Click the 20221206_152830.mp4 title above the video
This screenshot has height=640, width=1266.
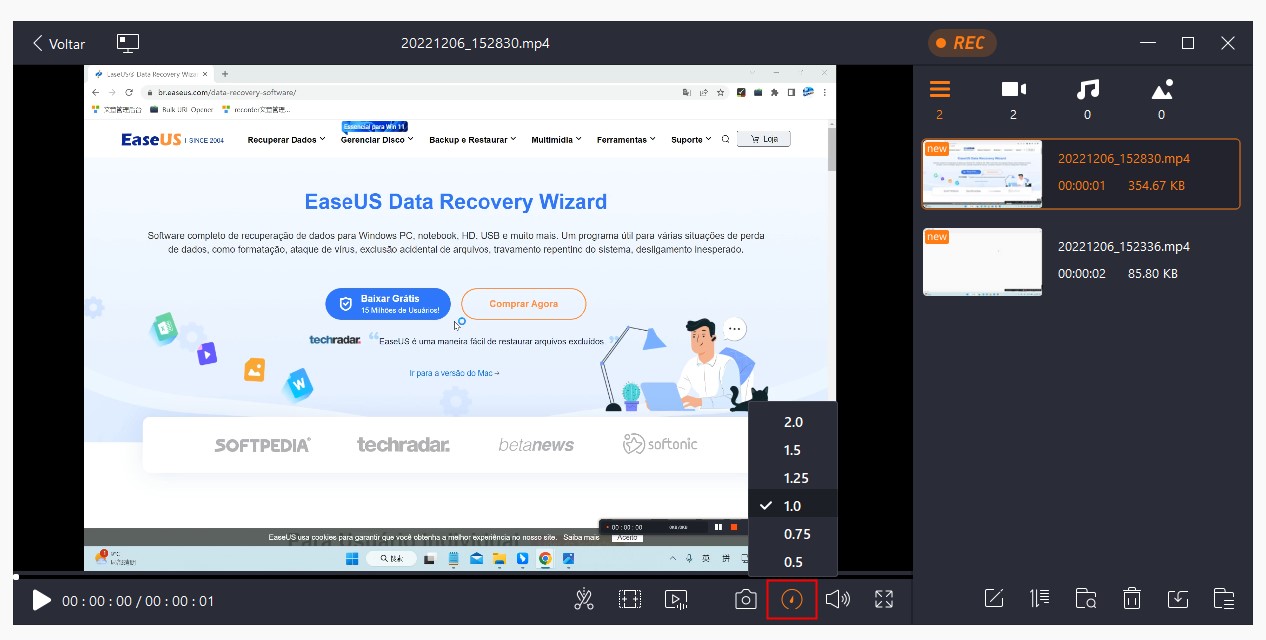475,43
